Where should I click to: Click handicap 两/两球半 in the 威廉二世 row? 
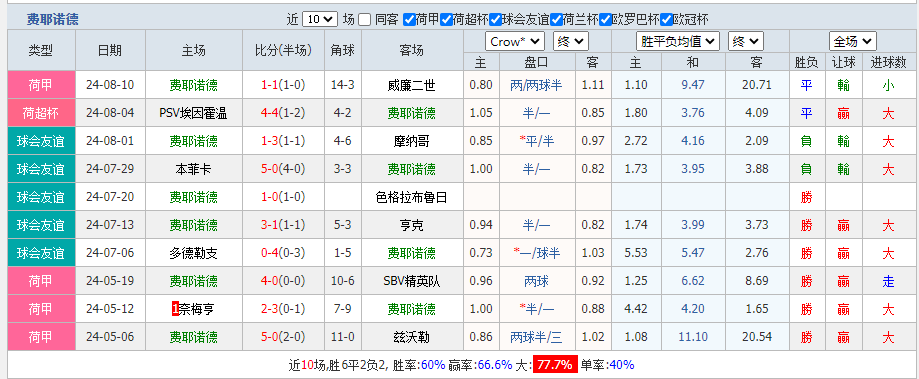click(x=536, y=86)
